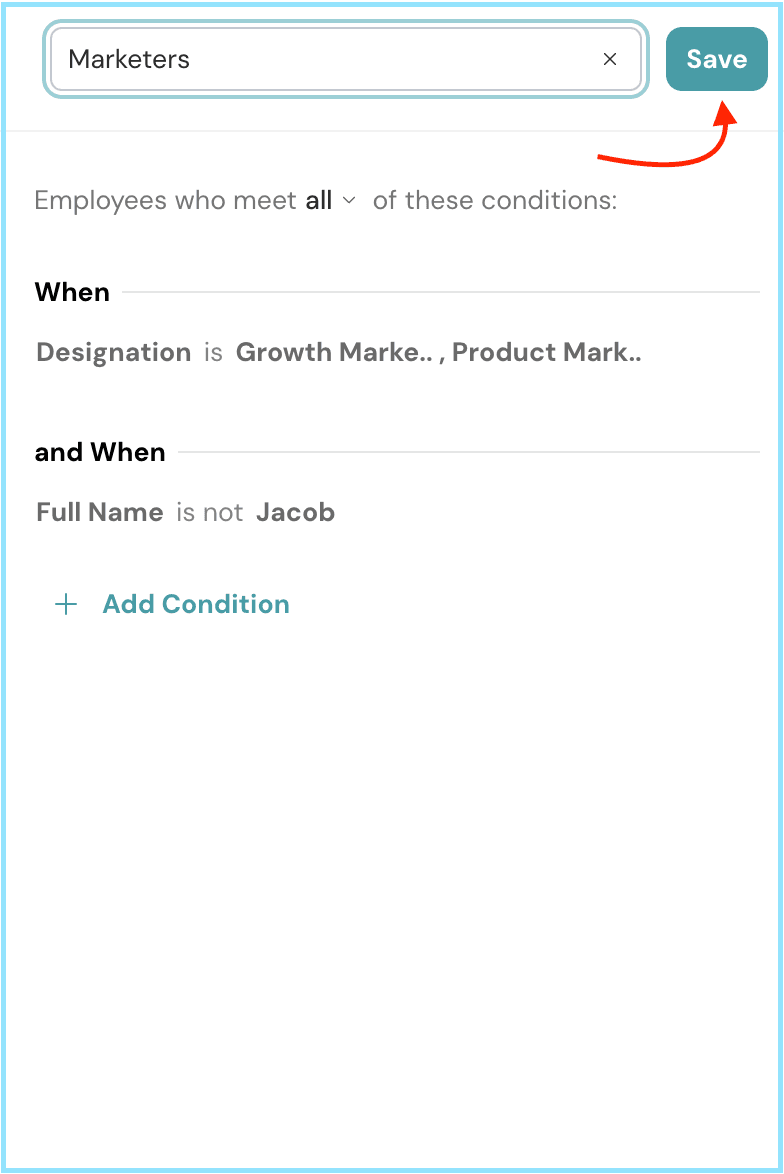Select the Full Name condition field

(100, 512)
